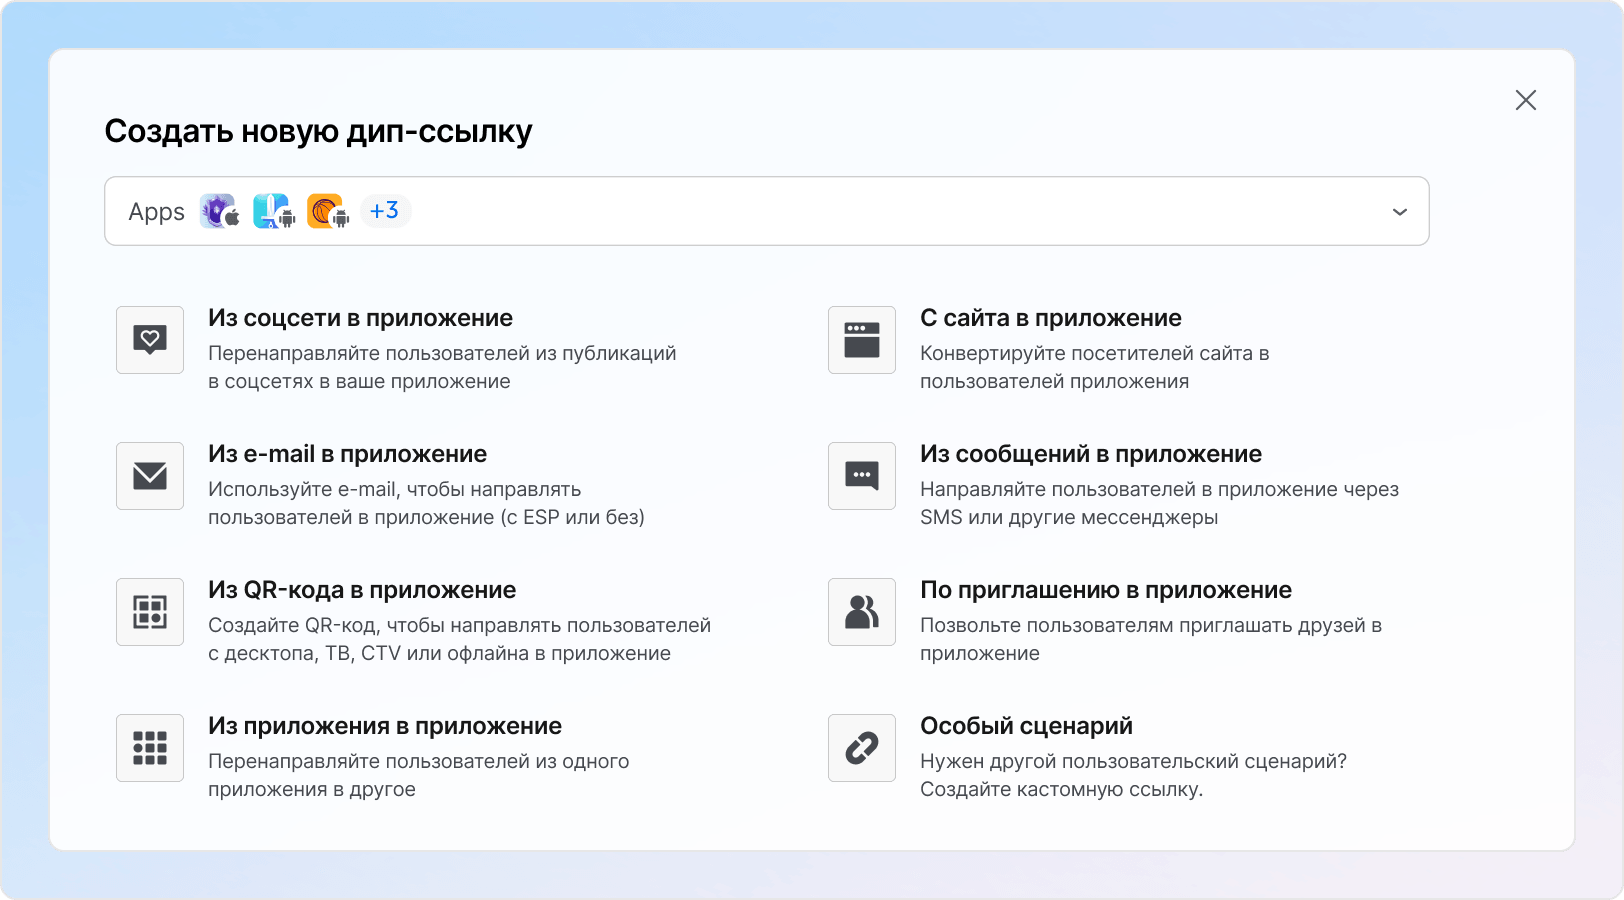Click description 'Нужен другой пользовательский сценарий?'
Image resolution: width=1624 pixels, height=900 pixels.
1134,761
